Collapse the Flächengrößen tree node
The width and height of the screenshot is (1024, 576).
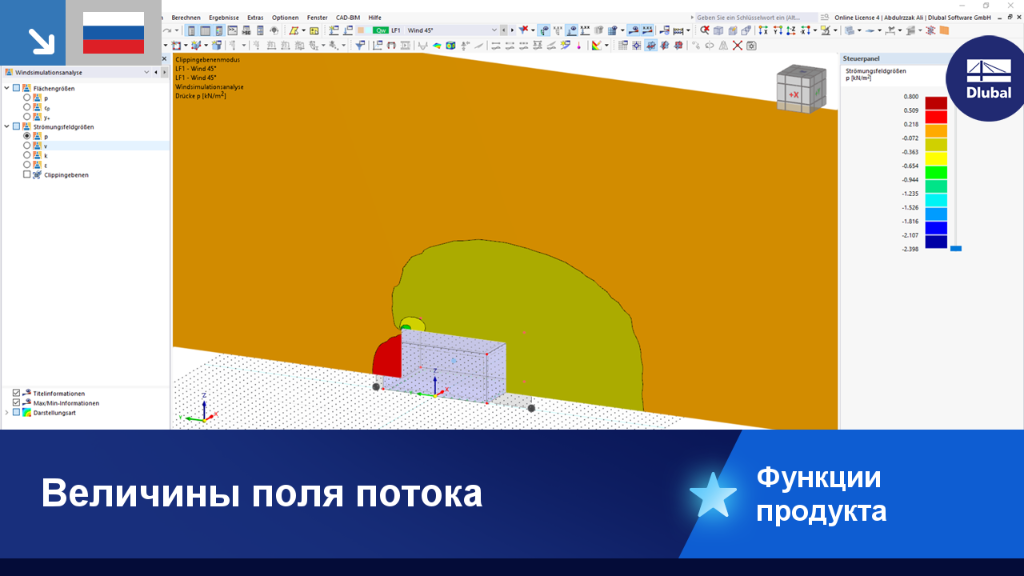(x=7, y=88)
